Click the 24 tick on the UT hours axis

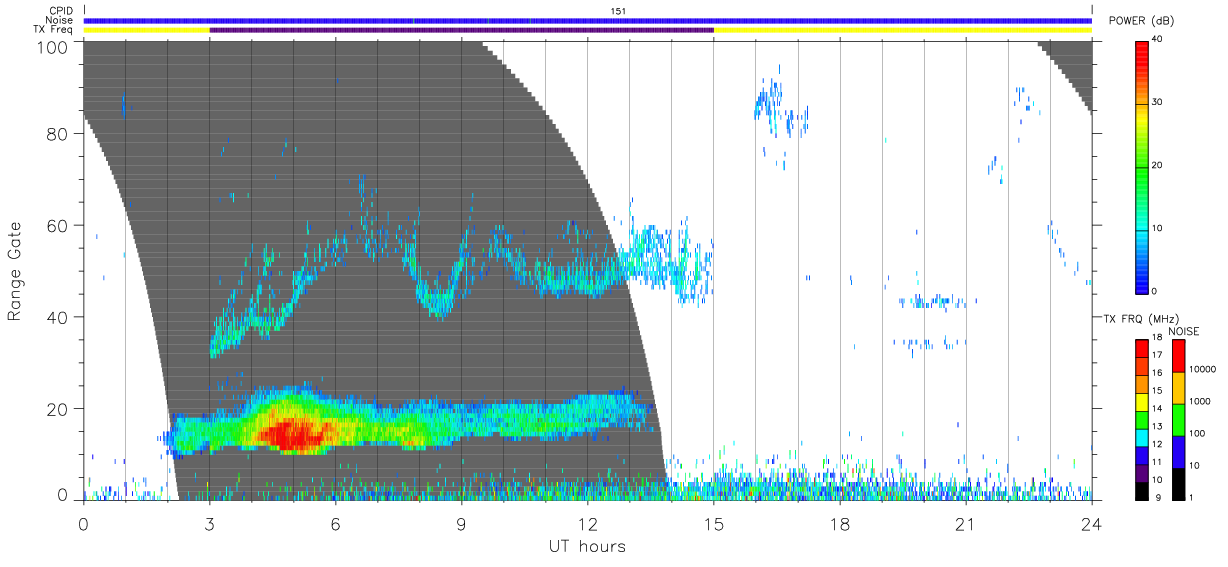pyautogui.click(x=1092, y=523)
